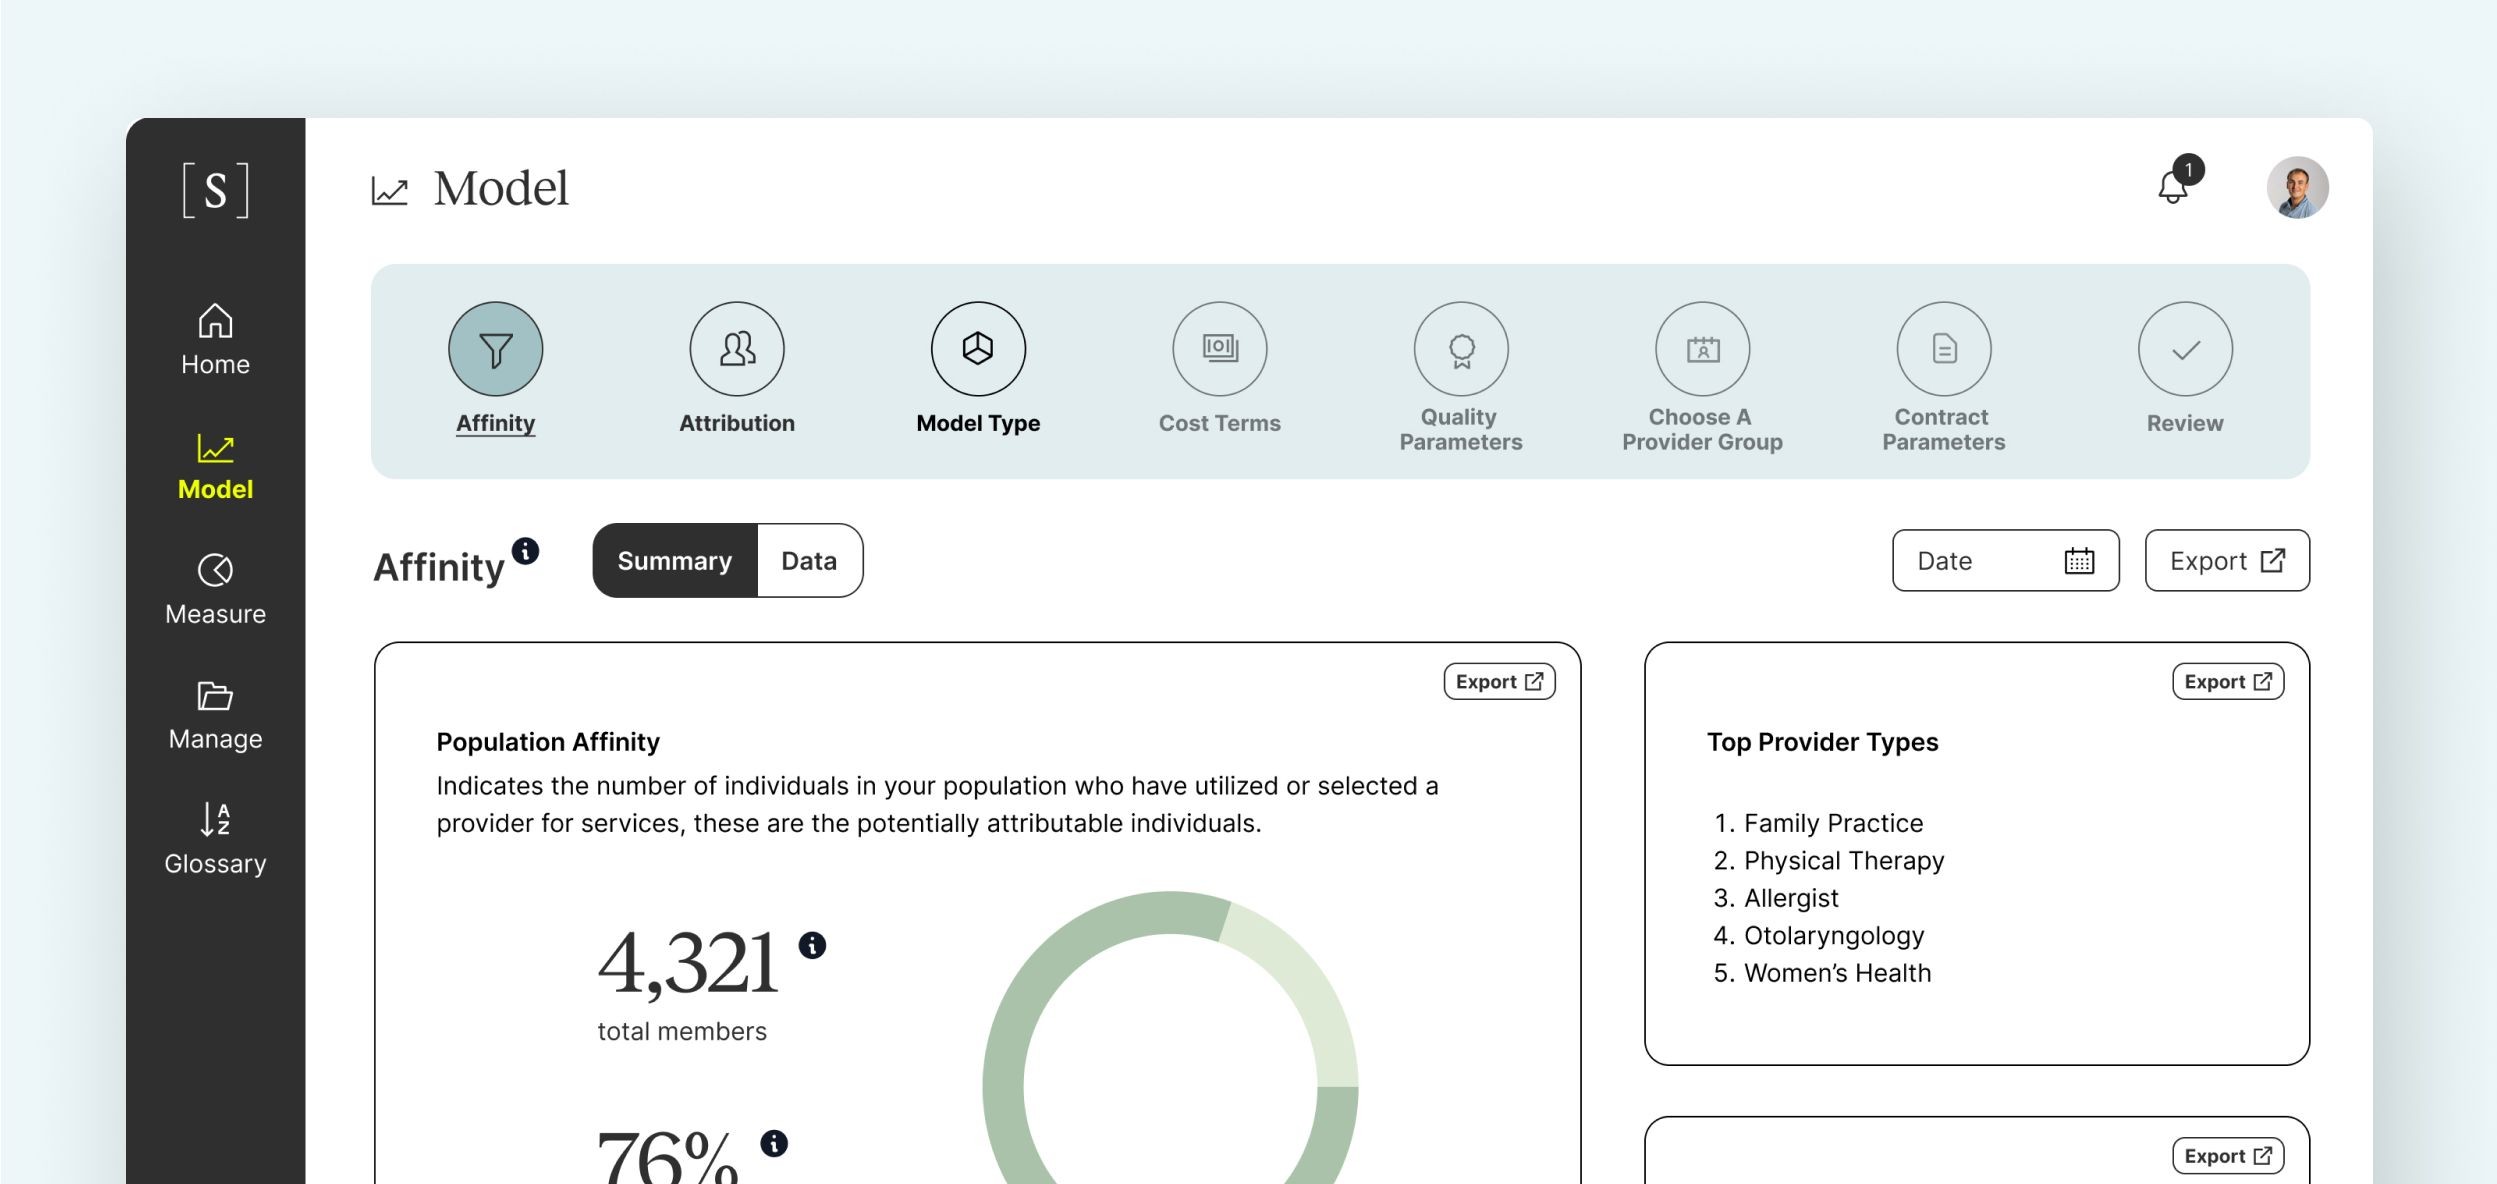Go to the Model Type step
2497x1184 pixels.
click(978, 349)
